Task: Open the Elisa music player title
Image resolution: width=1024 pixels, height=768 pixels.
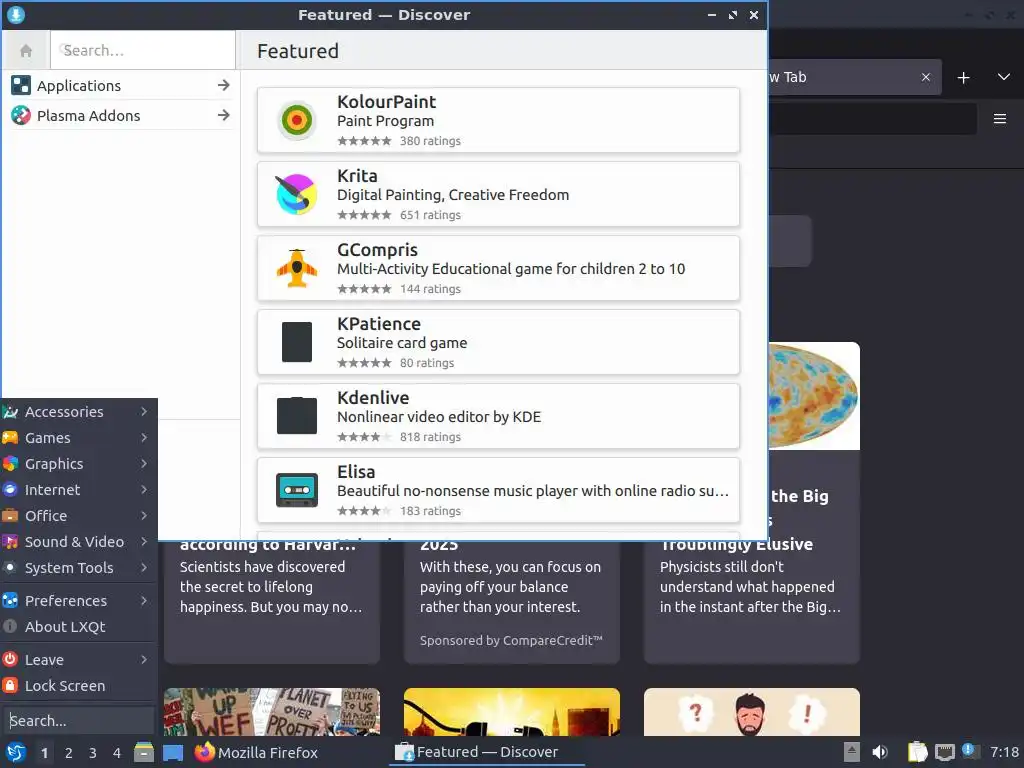Action: pos(356,472)
